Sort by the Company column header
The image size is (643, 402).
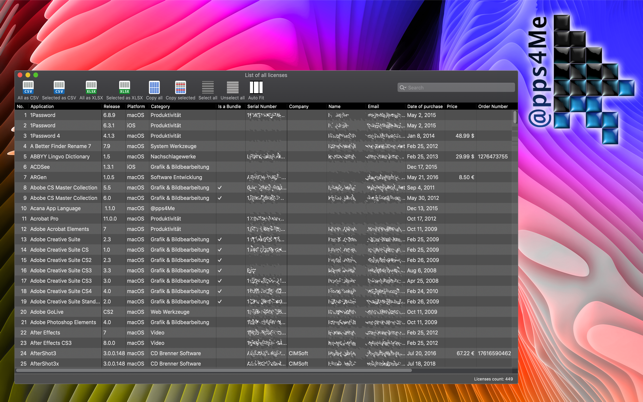pos(307,106)
